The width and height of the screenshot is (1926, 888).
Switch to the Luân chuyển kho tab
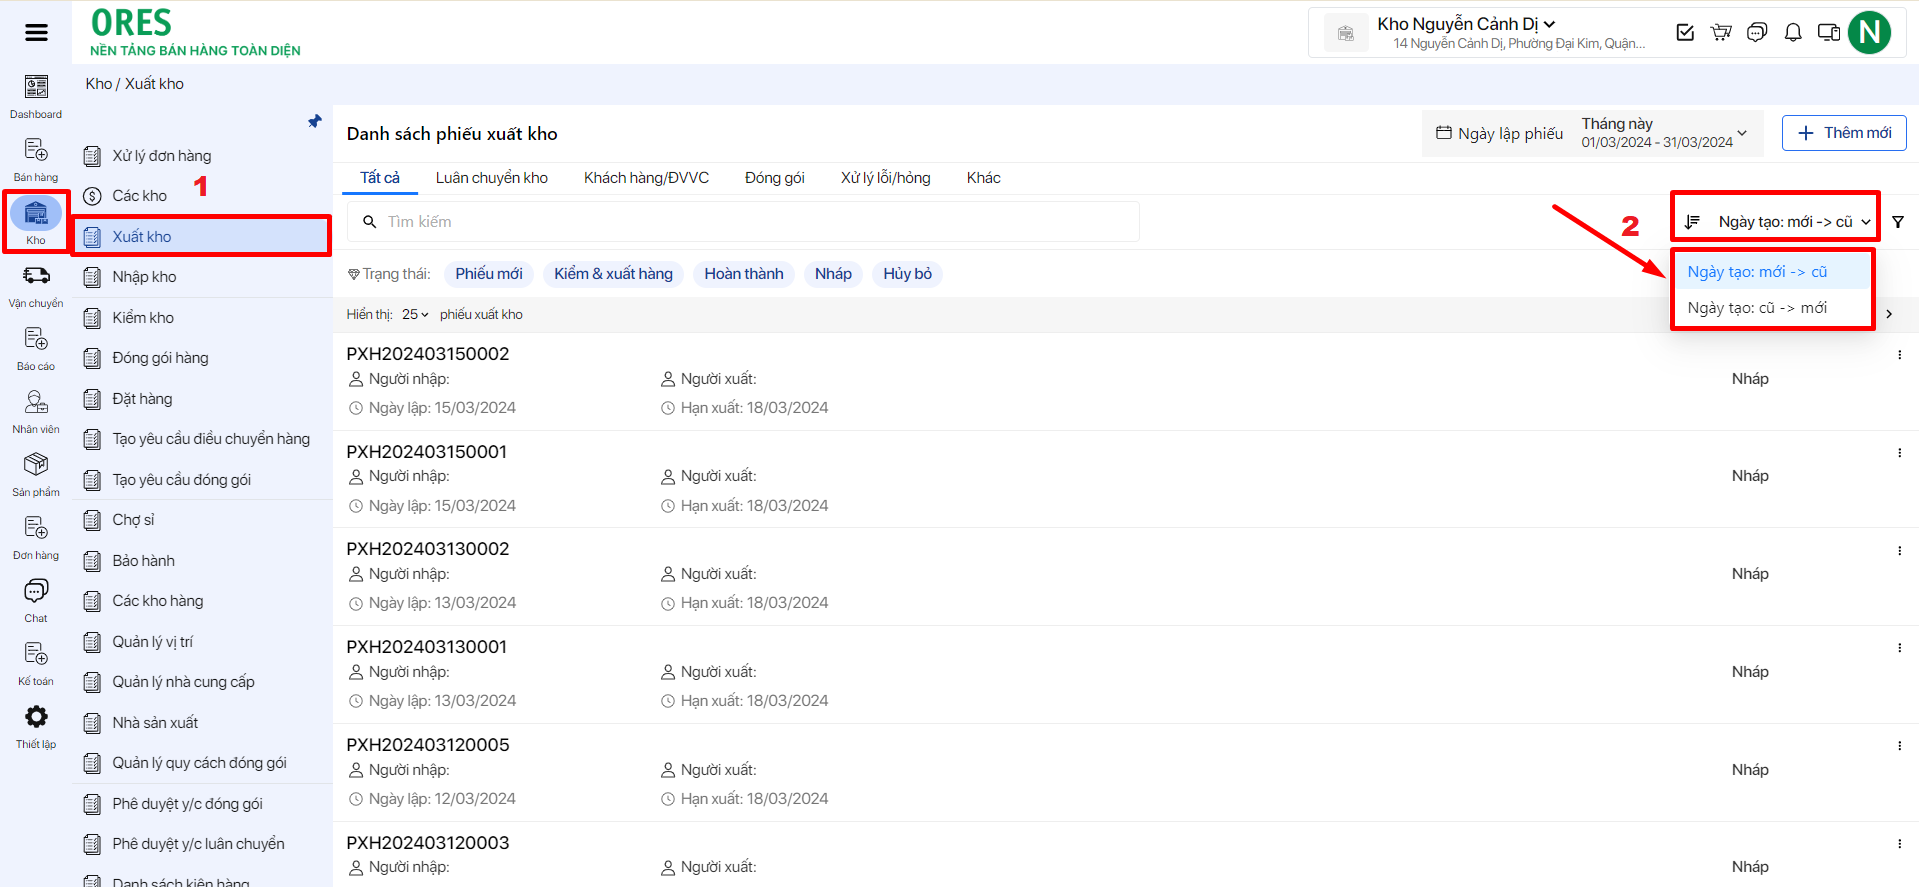point(491,178)
